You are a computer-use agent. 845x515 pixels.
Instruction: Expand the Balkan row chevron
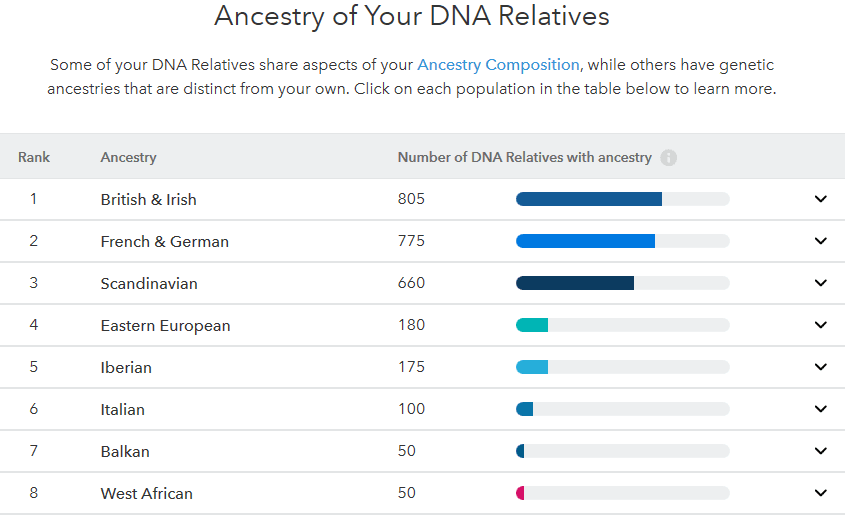pos(820,451)
